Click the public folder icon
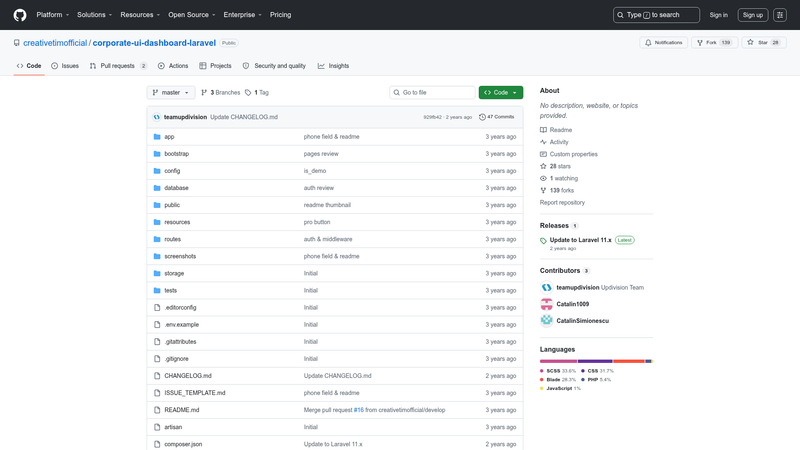 [x=157, y=205]
